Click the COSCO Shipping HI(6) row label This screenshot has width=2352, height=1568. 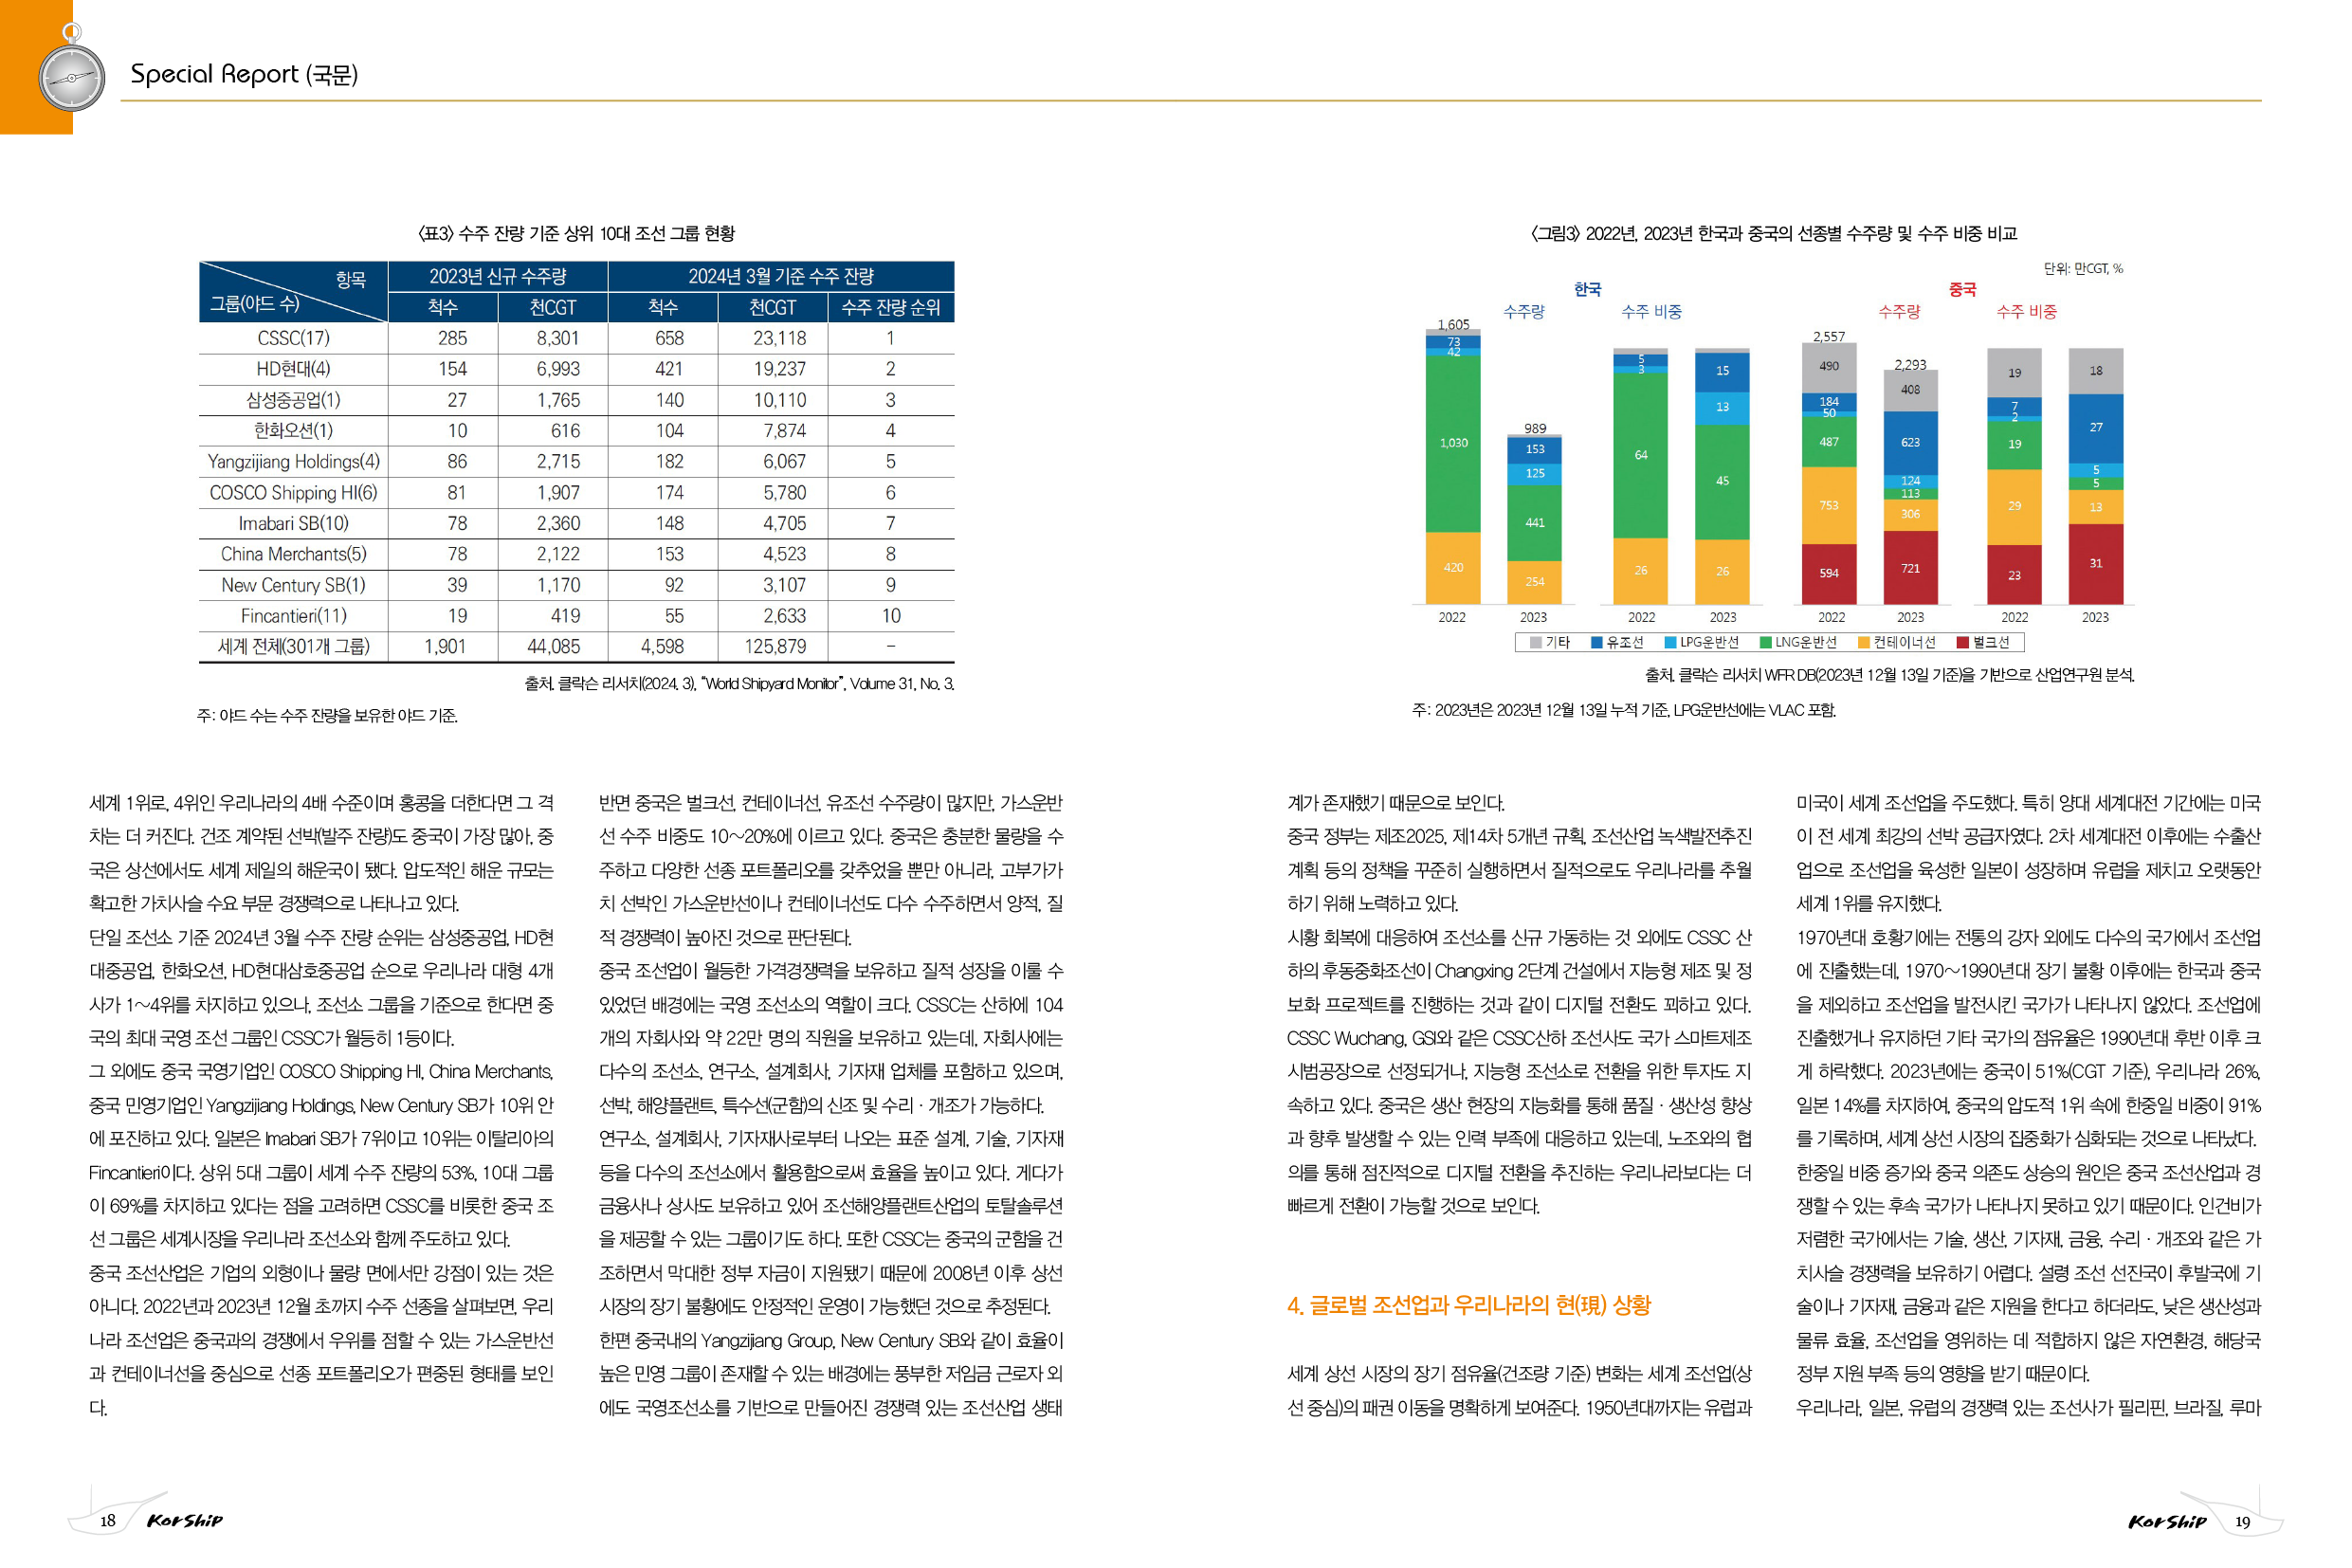point(293,492)
